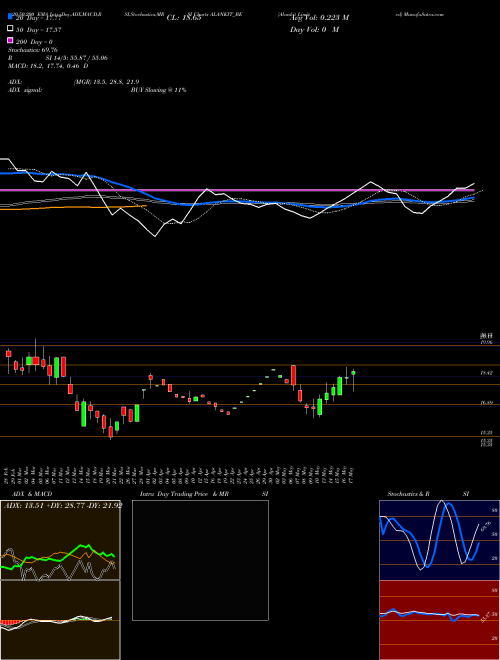Viewport: 500px width, 660px height.
Task: Click the 'Stochastics: 69.76' reading
Action: (x=33, y=50)
